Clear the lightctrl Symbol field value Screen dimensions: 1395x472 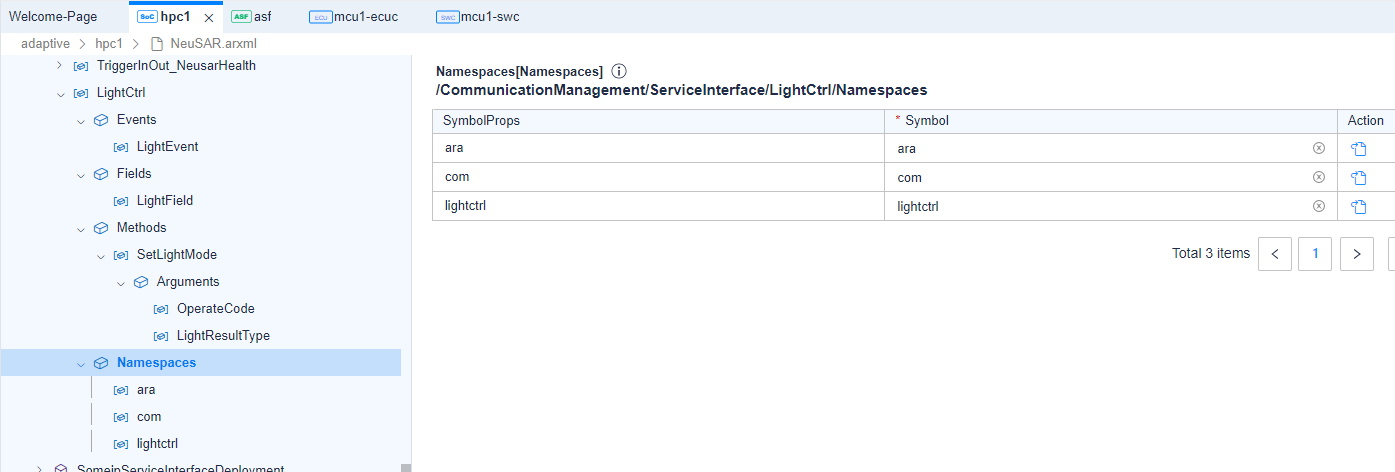click(x=1319, y=207)
